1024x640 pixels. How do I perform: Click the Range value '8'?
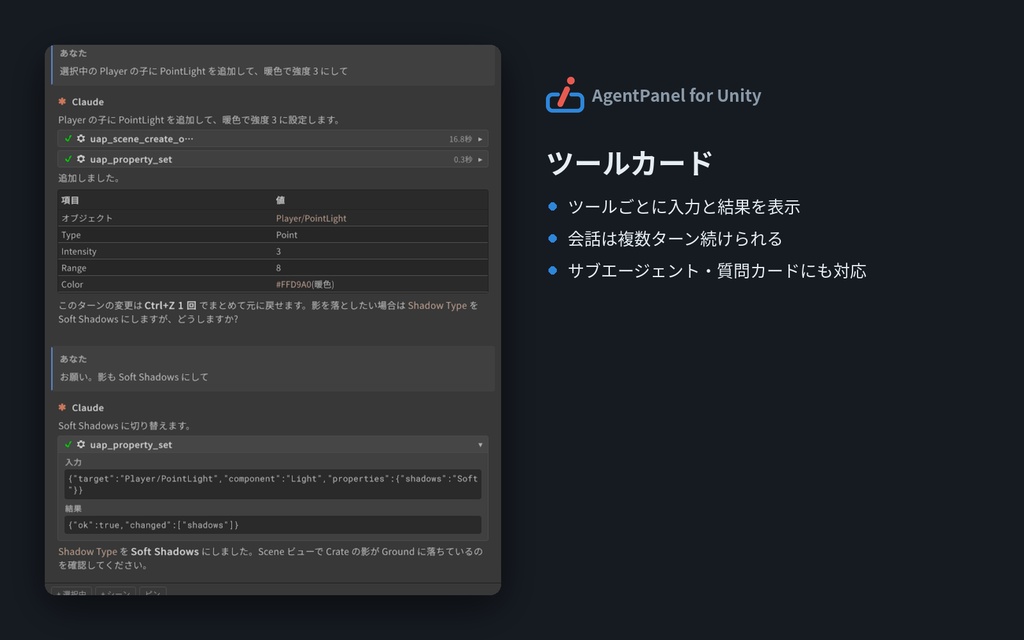pyautogui.click(x=278, y=268)
